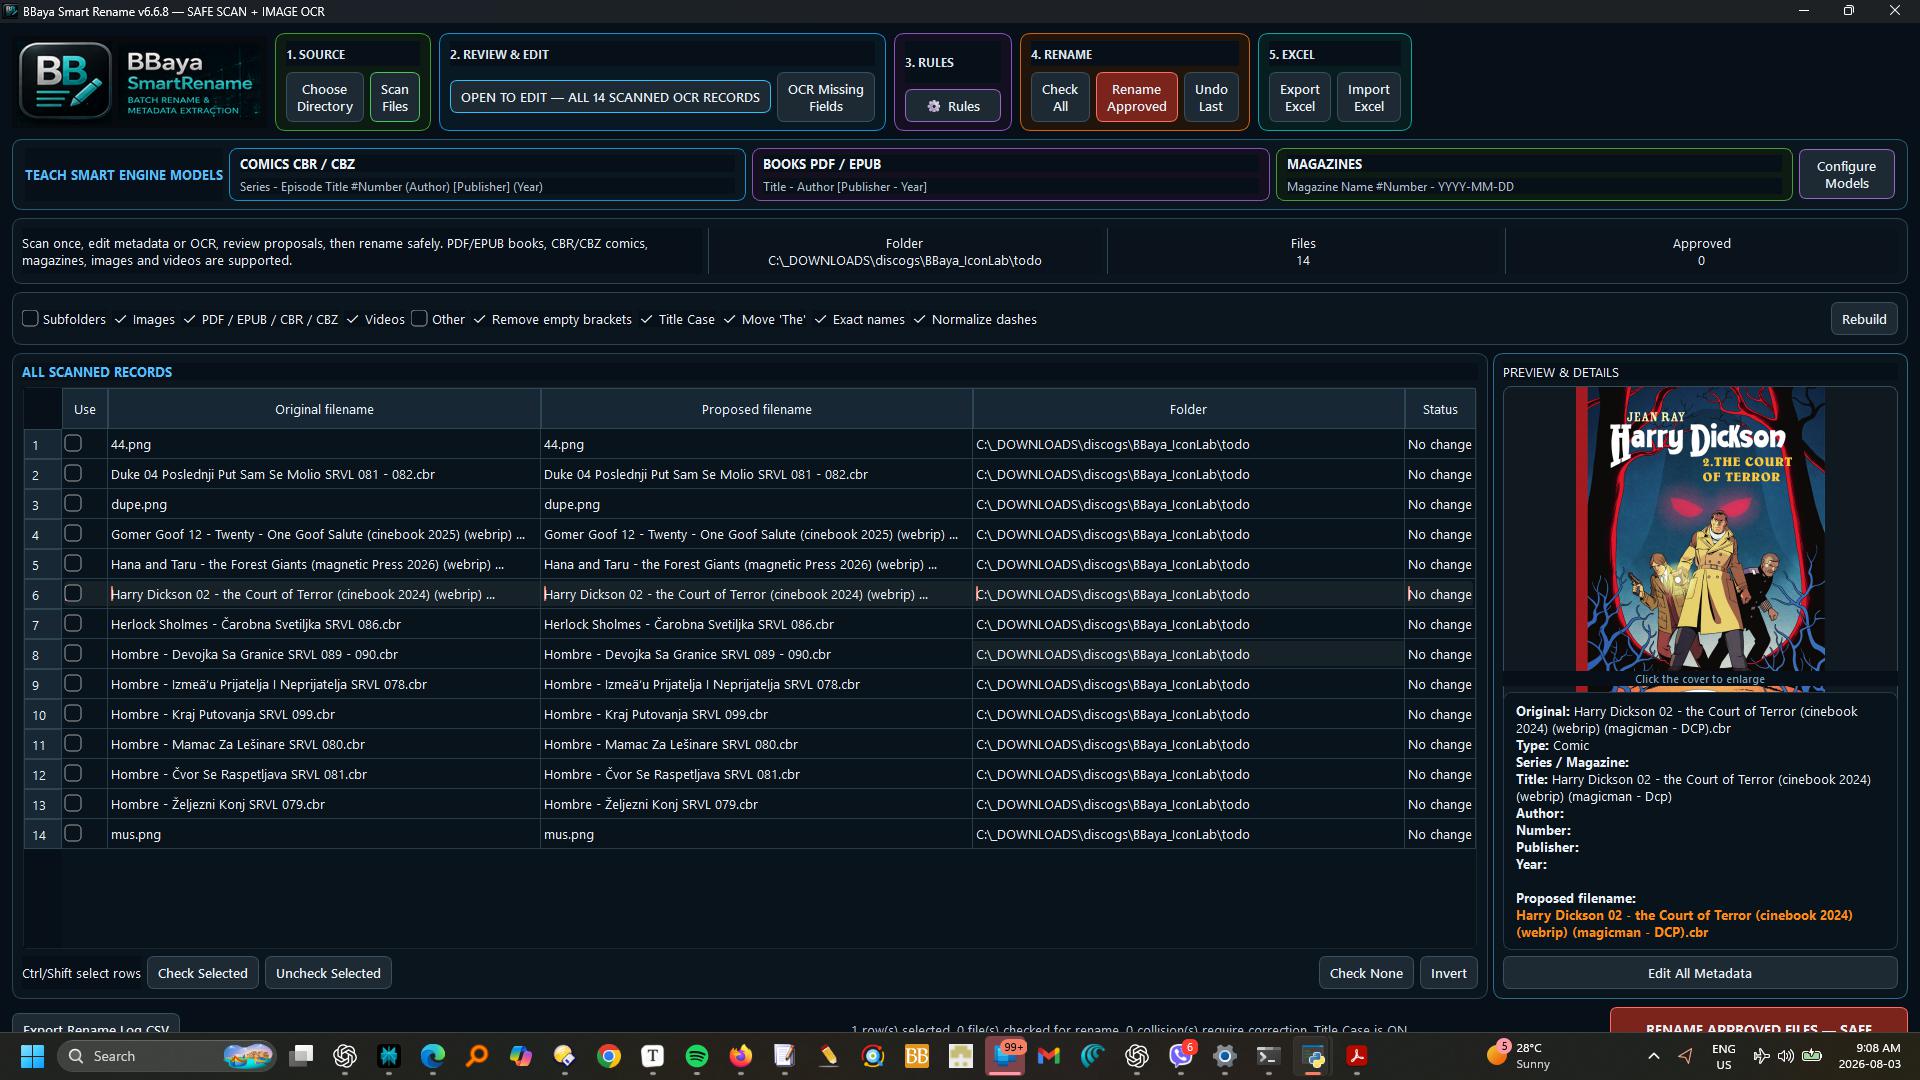Open Gmail from the taskbar
Screen dimensions: 1920x1080
point(1049,1056)
